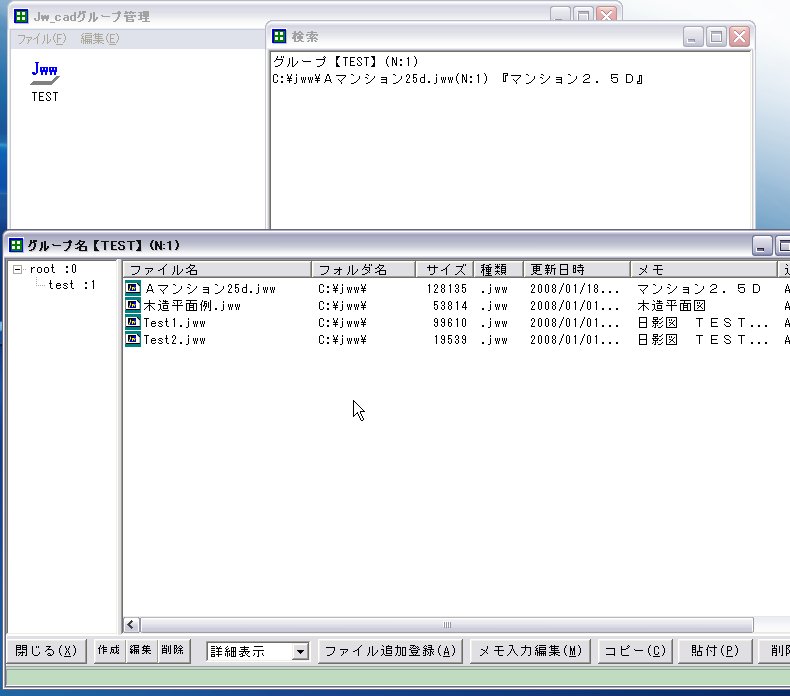Click ファイル追加登録(A) button
Screen dimensions: 790x696
point(390,651)
